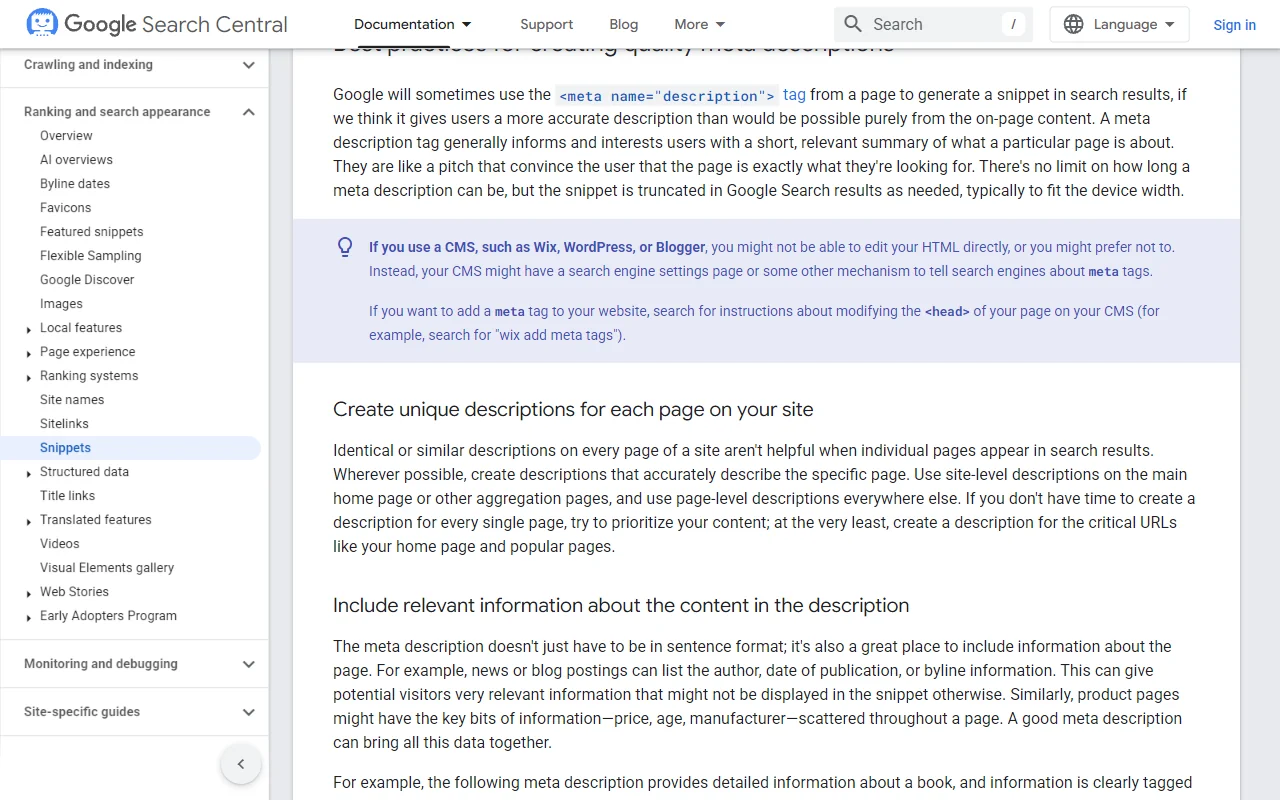Focus the Search input field
The height and width of the screenshot is (800, 1280).
(933, 24)
